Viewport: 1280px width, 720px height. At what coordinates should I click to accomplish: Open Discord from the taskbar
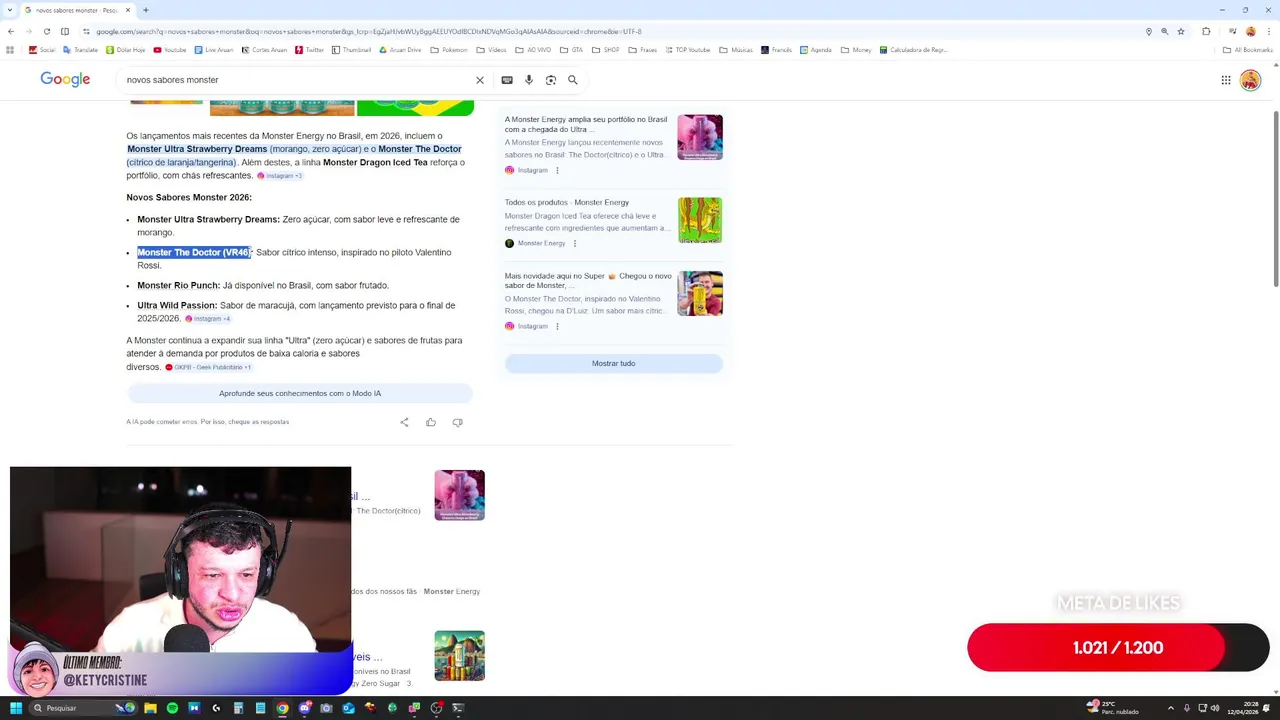click(x=304, y=708)
